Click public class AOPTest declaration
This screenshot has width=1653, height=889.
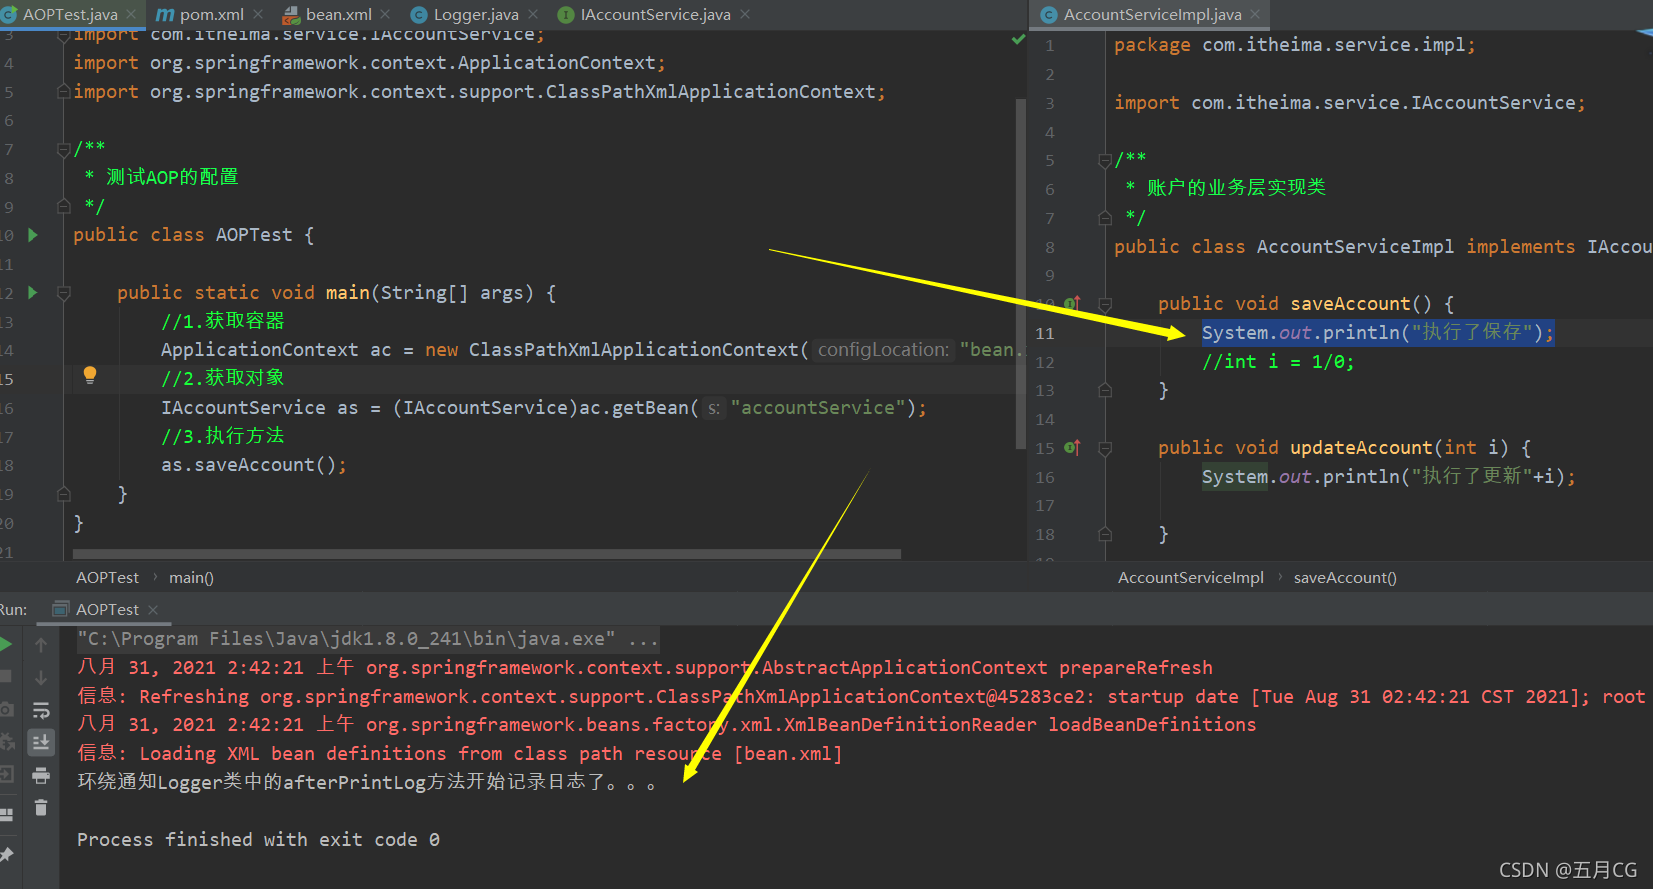click(x=193, y=235)
